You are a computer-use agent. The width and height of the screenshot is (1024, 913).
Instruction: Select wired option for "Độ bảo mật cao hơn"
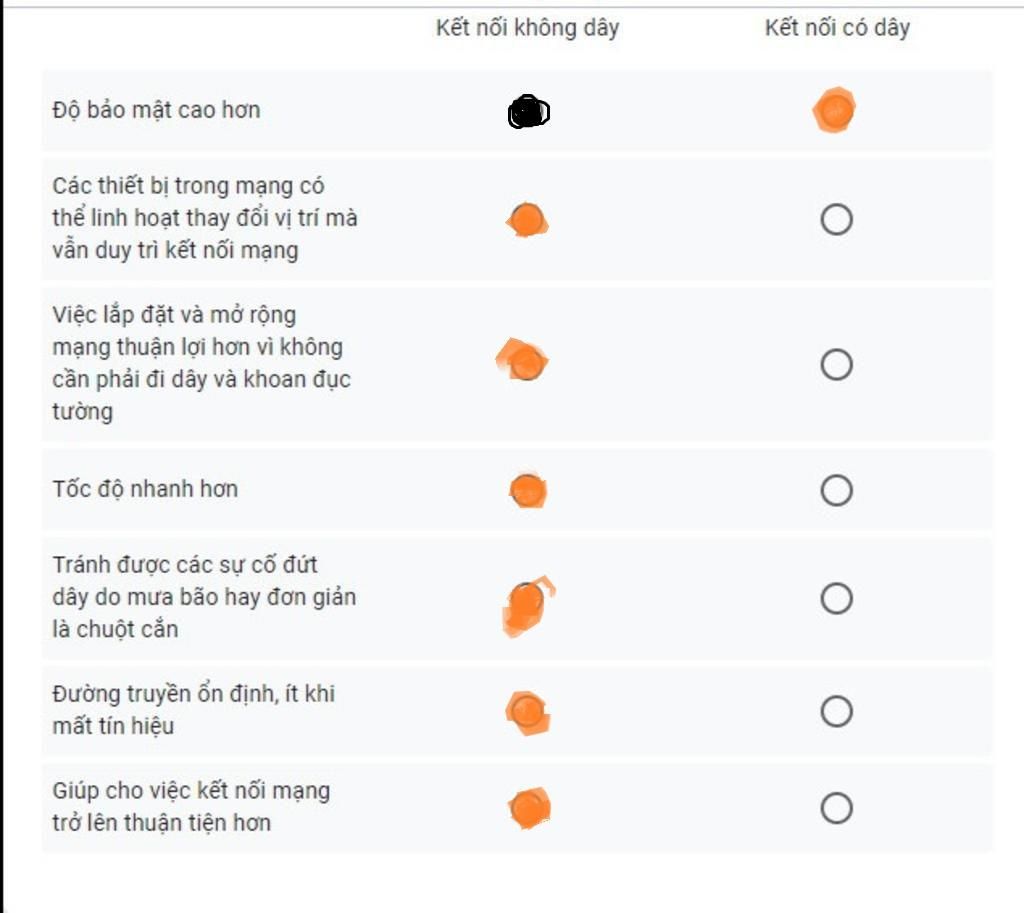[835, 110]
